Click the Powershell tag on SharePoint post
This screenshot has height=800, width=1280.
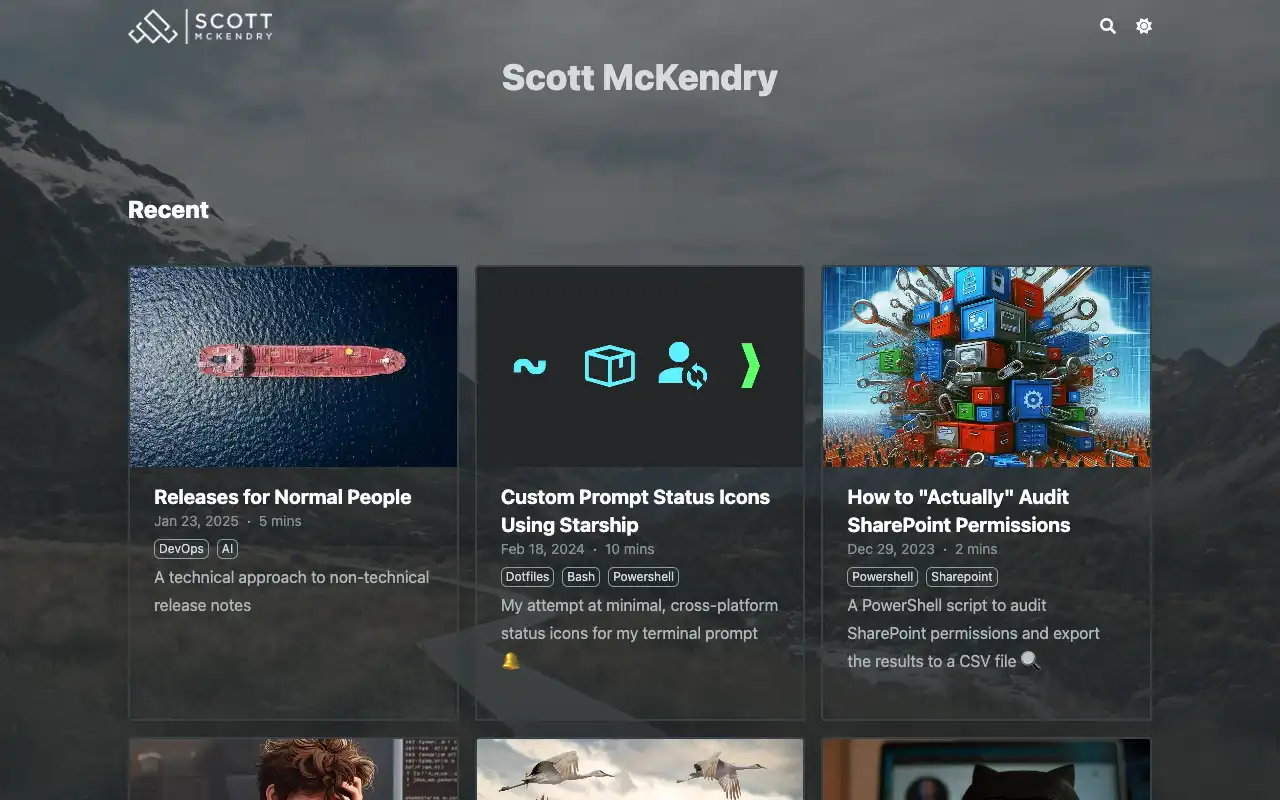[x=883, y=577]
